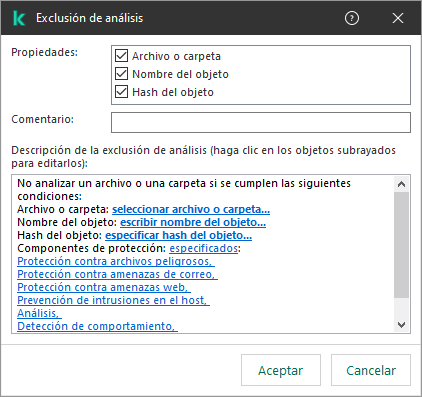Select Protección contra archivos peligrosos link

(116, 261)
